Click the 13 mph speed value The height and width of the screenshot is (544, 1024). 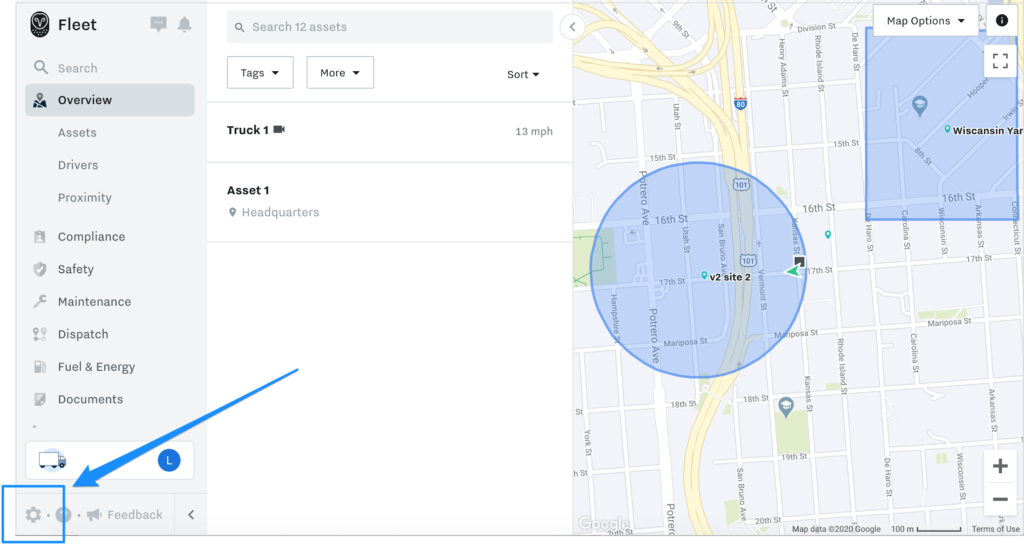pos(534,131)
